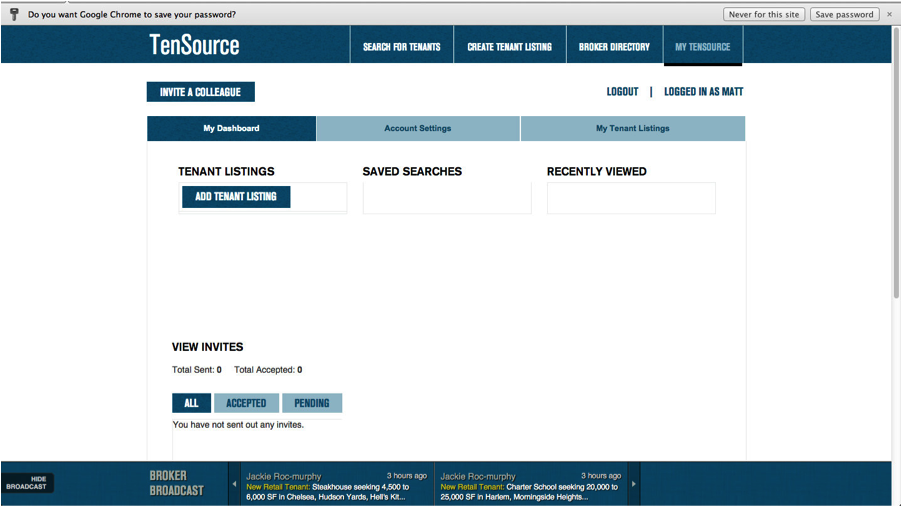Click the View Invites heading

click(208, 347)
